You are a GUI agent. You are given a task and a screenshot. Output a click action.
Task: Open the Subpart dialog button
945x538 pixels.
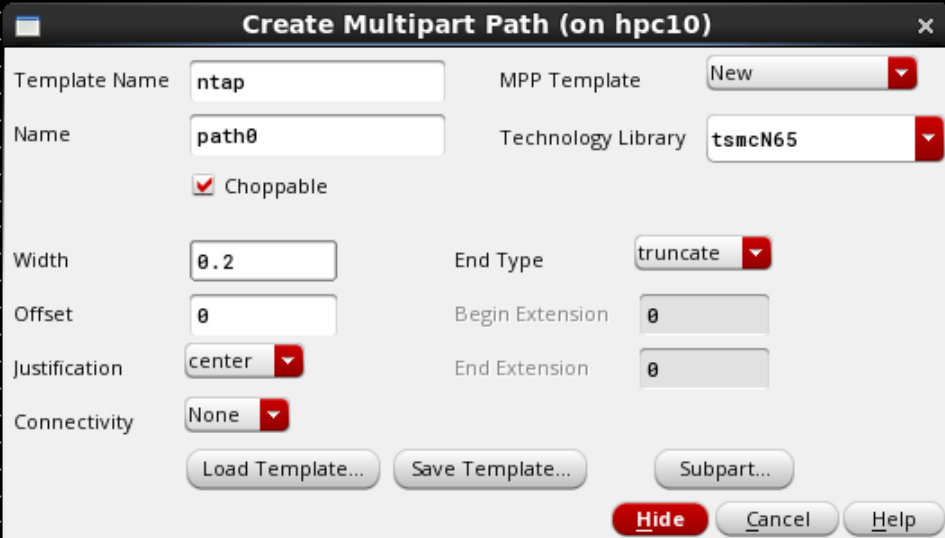[x=724, y=469]
